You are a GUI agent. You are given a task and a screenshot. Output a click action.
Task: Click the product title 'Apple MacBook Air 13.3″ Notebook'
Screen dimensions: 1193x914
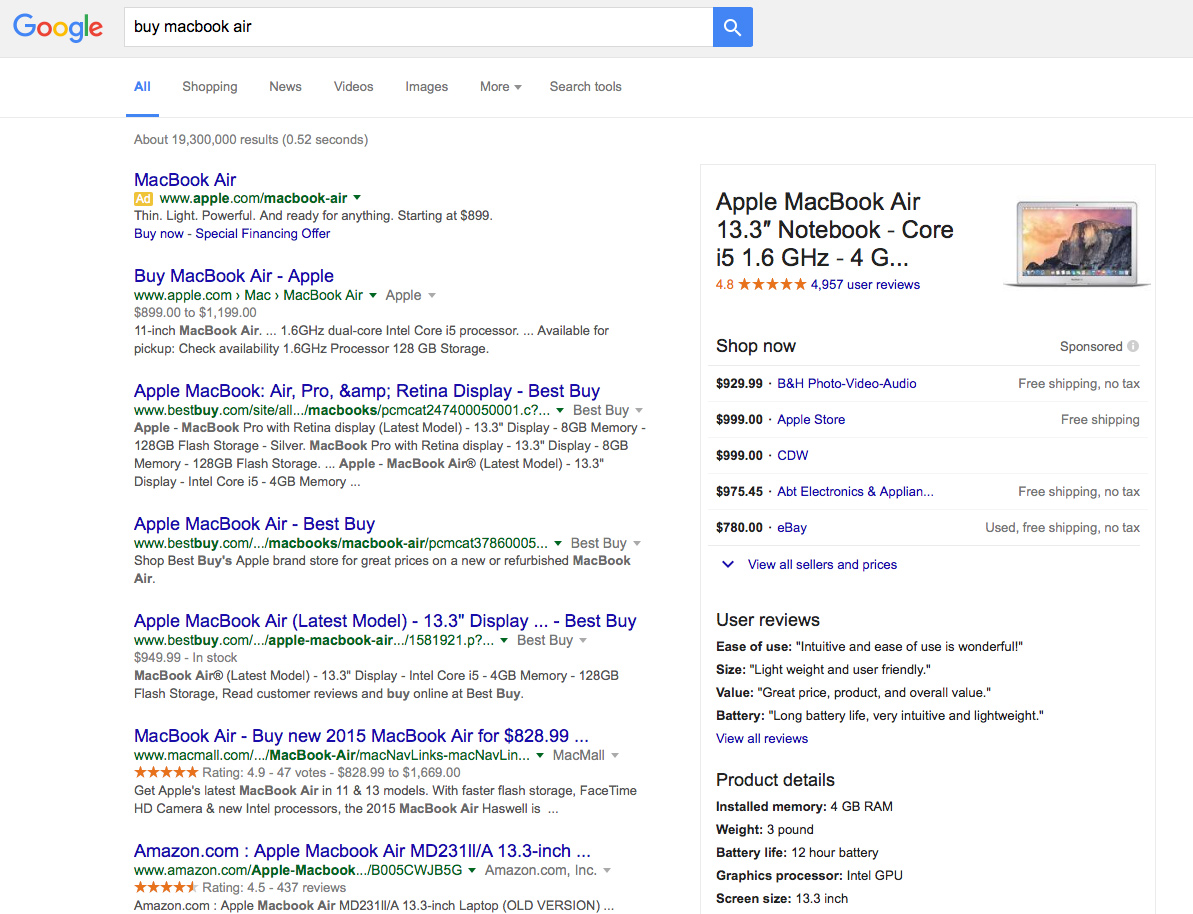[x=835, y=229]
